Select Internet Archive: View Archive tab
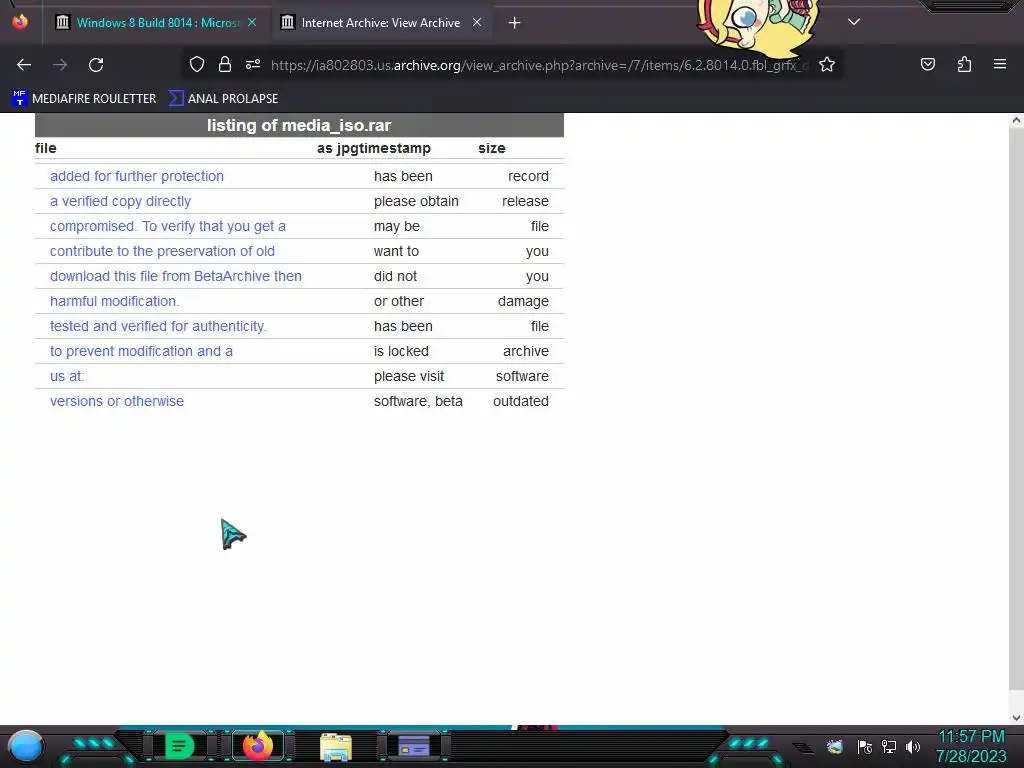The height and width of the screenshot is (768, 1024). point(381,22)
